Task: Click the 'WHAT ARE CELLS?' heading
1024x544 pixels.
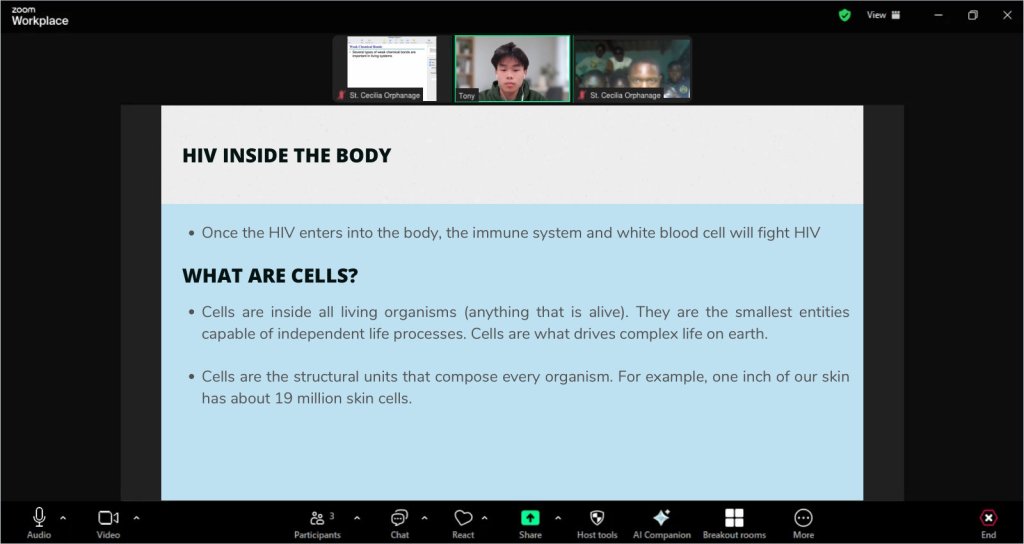Action: [270, 276]
